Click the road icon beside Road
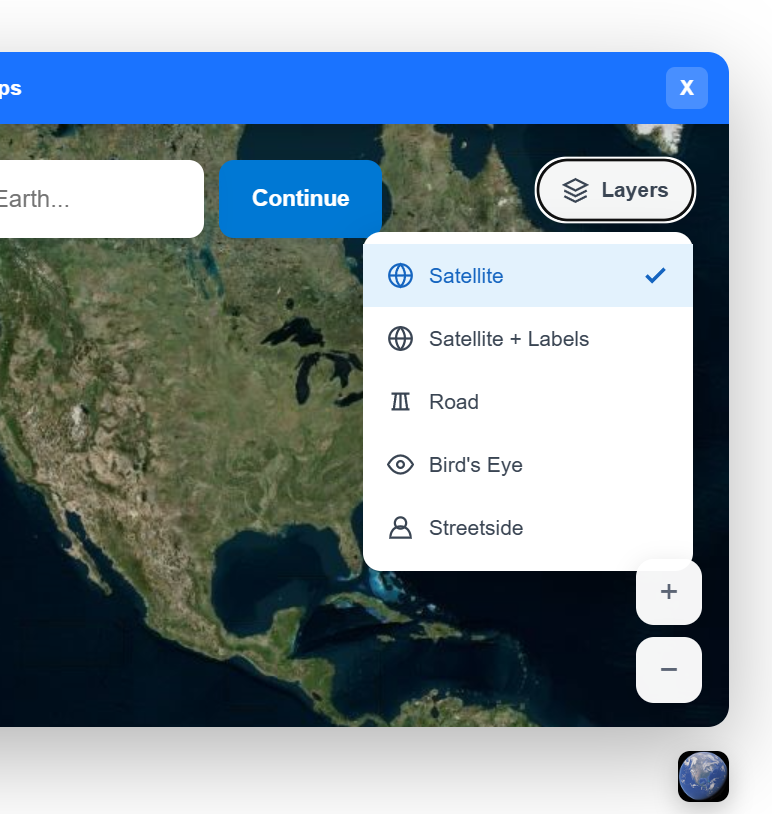 click(x=400, y=402)
